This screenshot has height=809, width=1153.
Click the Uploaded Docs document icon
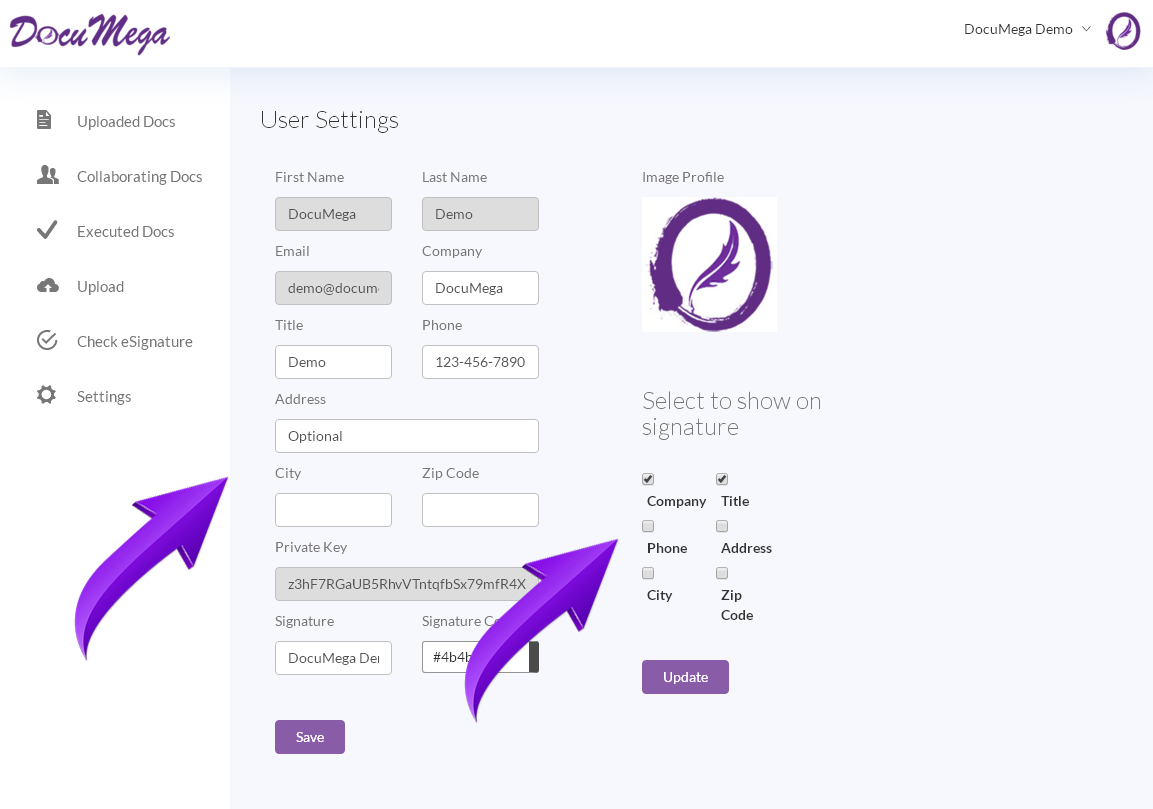(x=44, y=120)
